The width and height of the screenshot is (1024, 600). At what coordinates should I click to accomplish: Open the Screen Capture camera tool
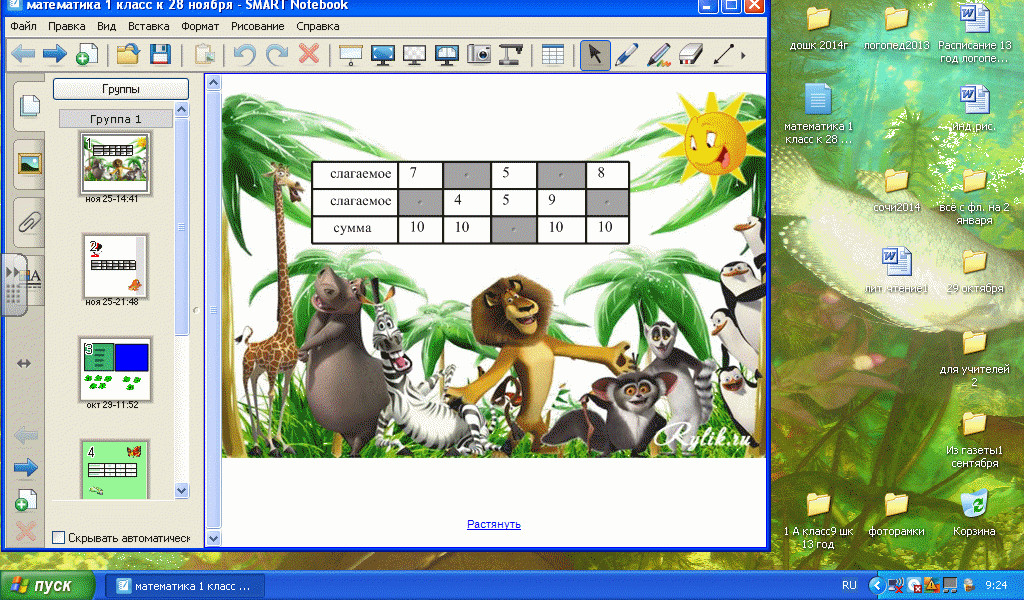click(x=479, y=54)
